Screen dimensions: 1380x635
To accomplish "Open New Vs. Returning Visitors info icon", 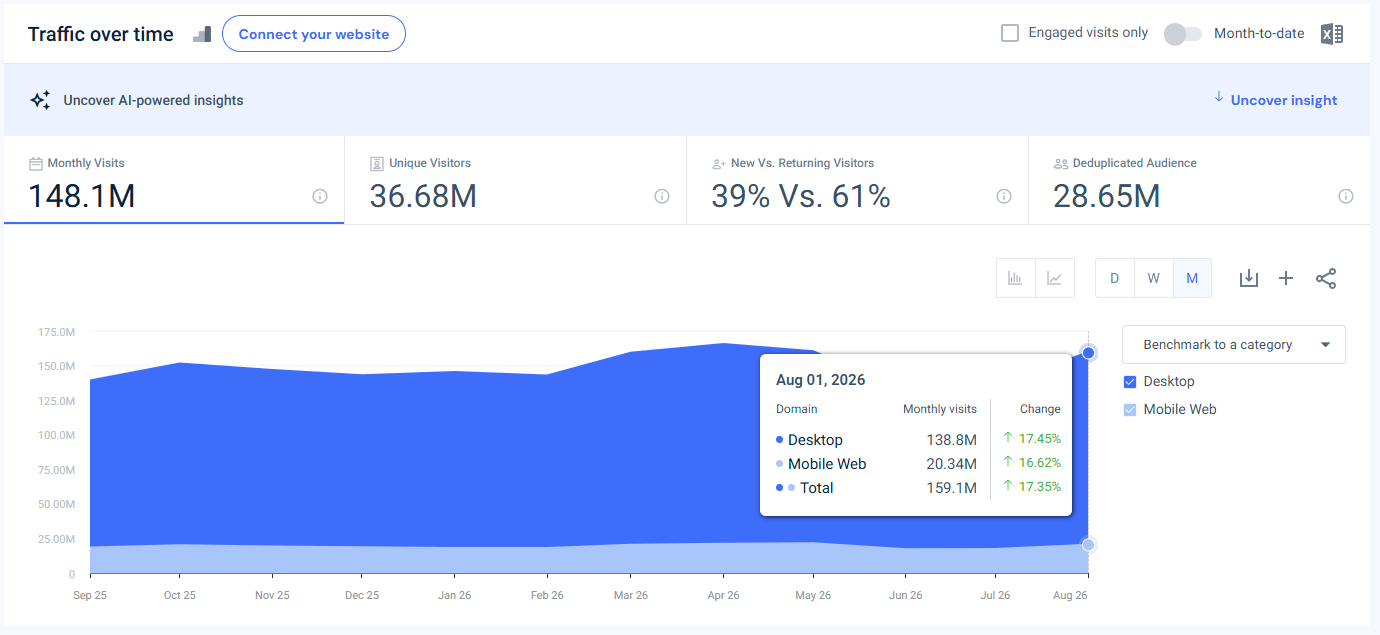I will [x=1004, y=196].
